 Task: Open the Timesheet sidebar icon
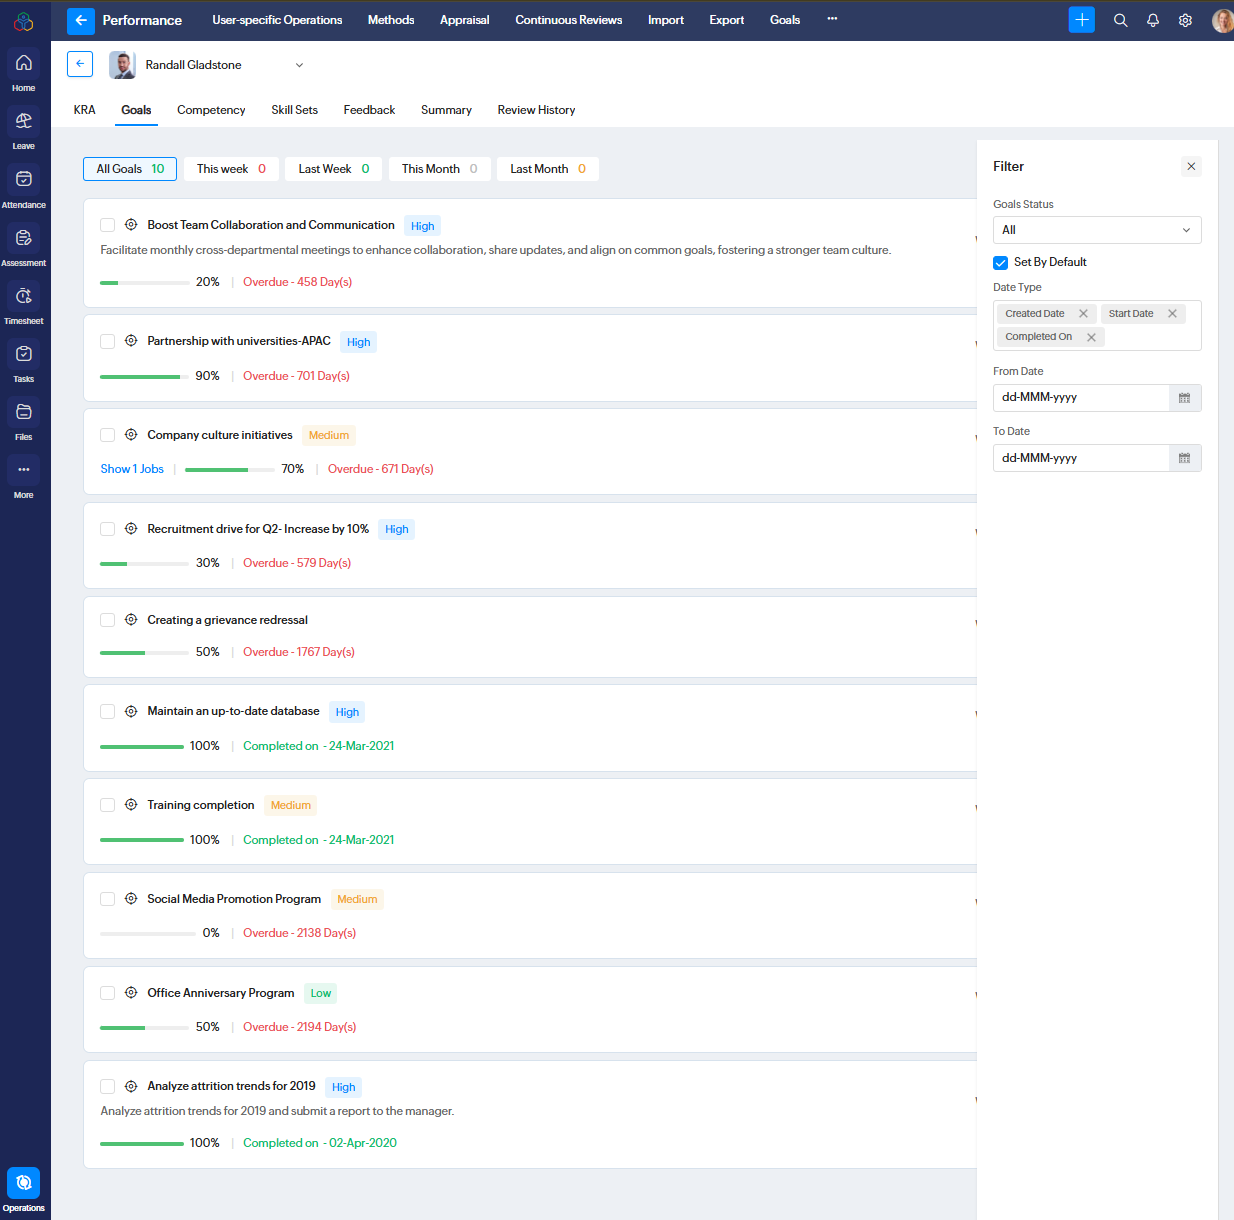point(23,296)
